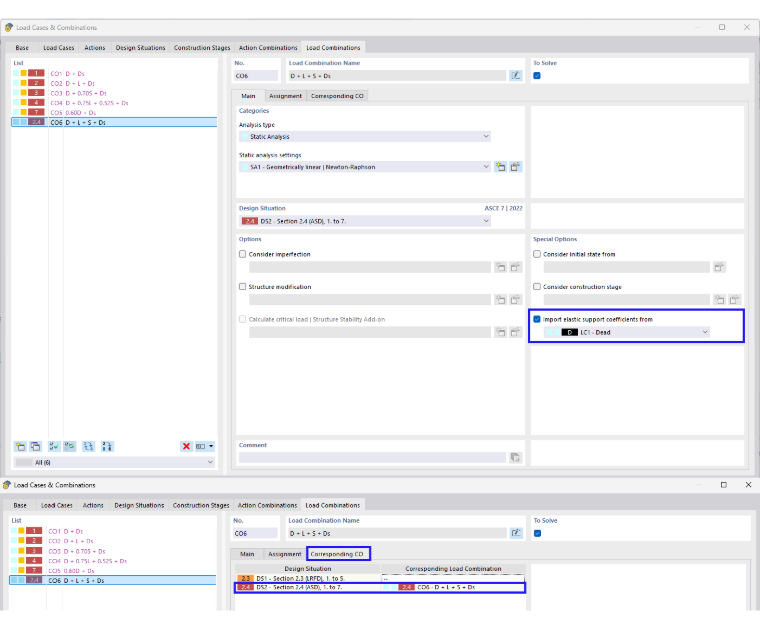The width and height of the screenshot is (760, 629).
Task: Uncheck Import elastic support coefficients from
Action: 537,319
